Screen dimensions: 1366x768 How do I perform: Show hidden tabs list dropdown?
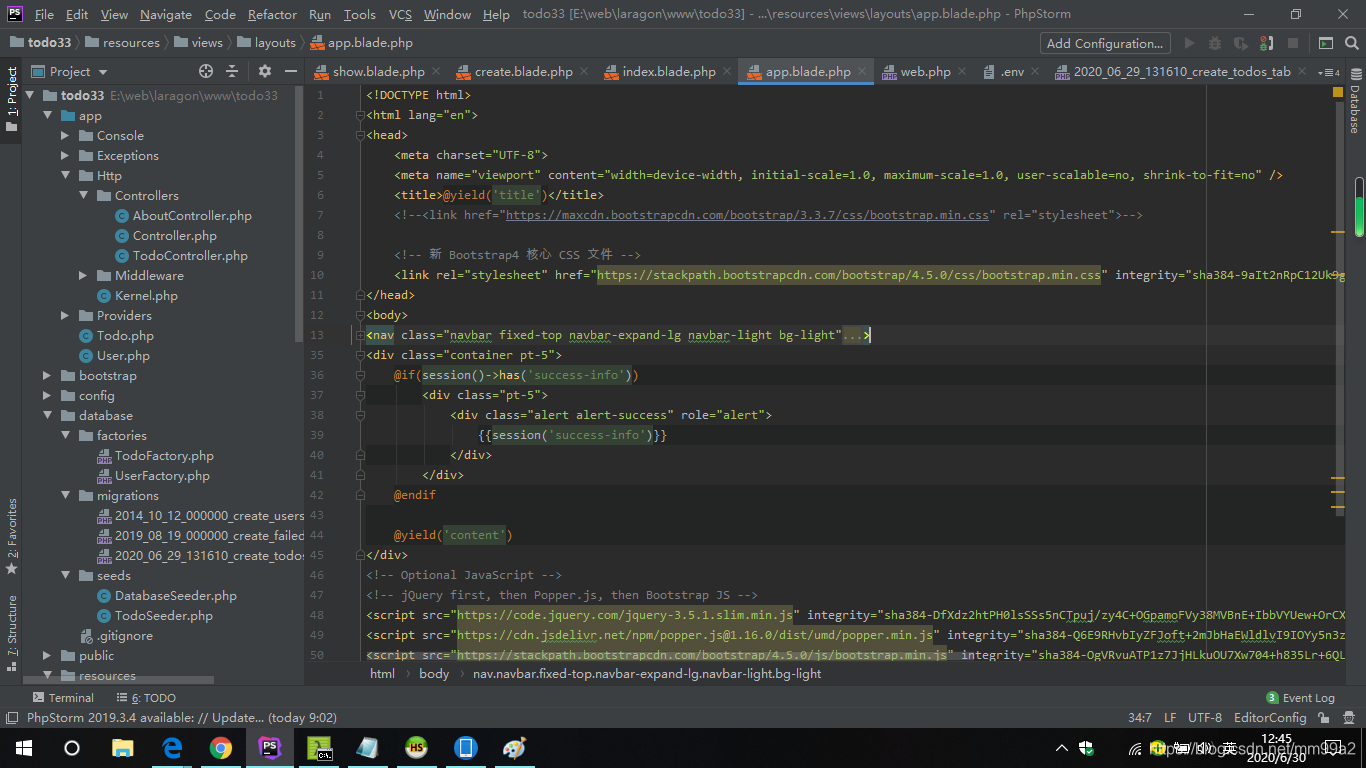point(1329,72)
